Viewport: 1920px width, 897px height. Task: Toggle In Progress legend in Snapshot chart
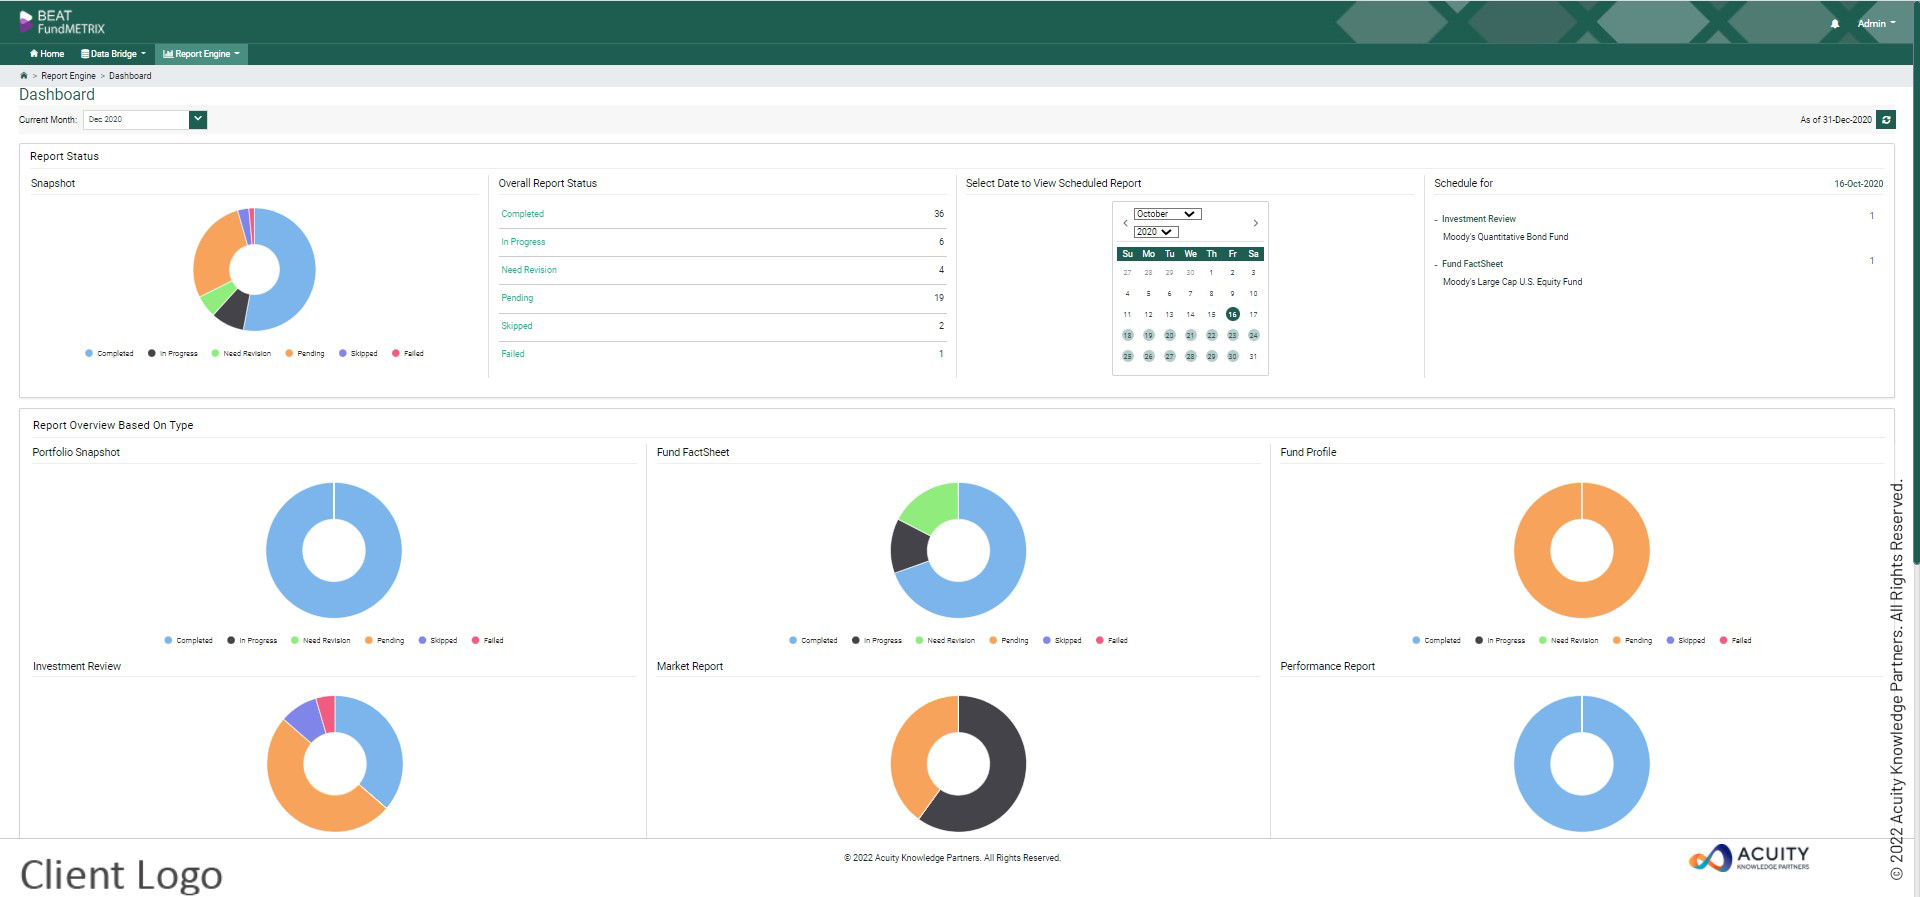[x=172, y=353]
